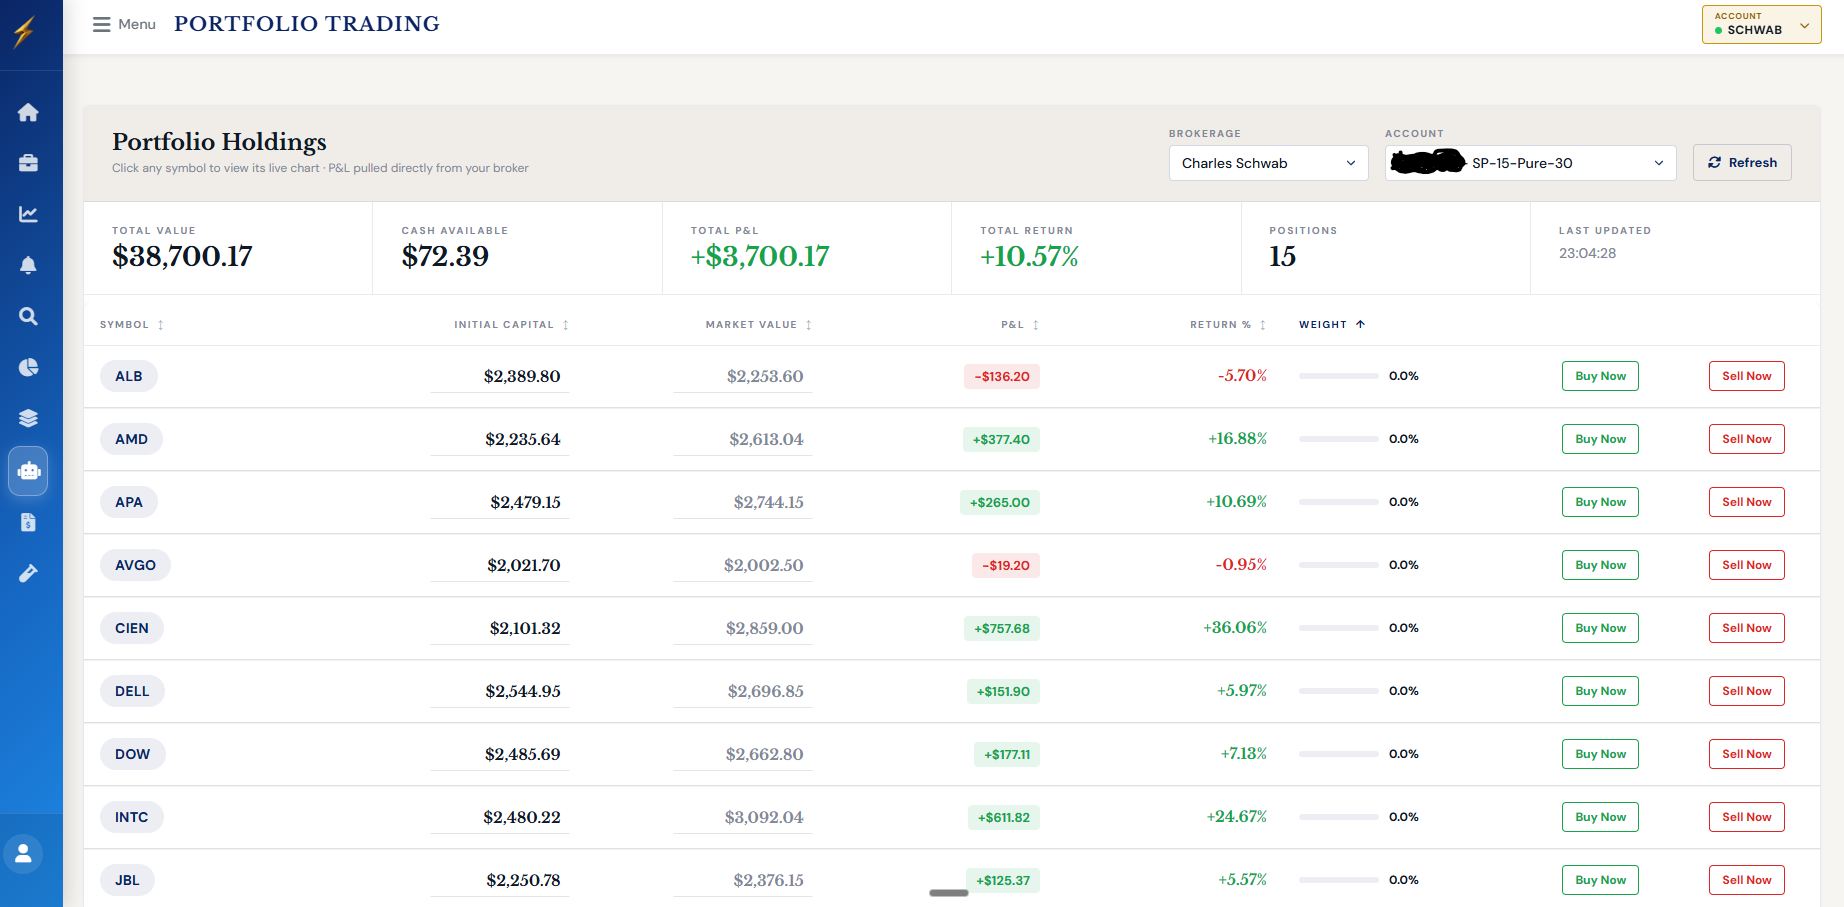The image size is (1844, 907).
Task: Open the SCHWAB account selector top right
Action: tap(1760, 24)
